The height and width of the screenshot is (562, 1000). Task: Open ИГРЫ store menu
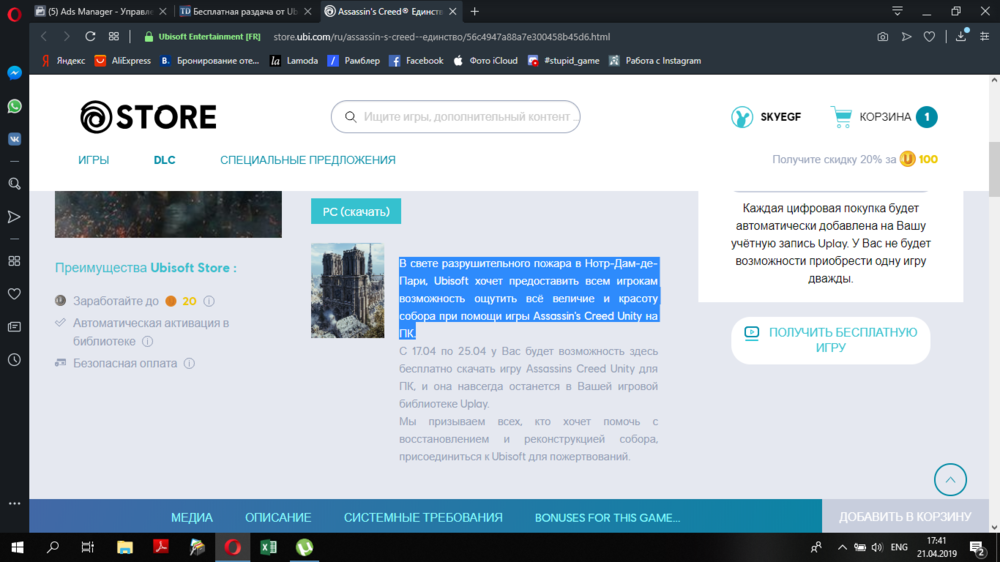pos(94,160)
